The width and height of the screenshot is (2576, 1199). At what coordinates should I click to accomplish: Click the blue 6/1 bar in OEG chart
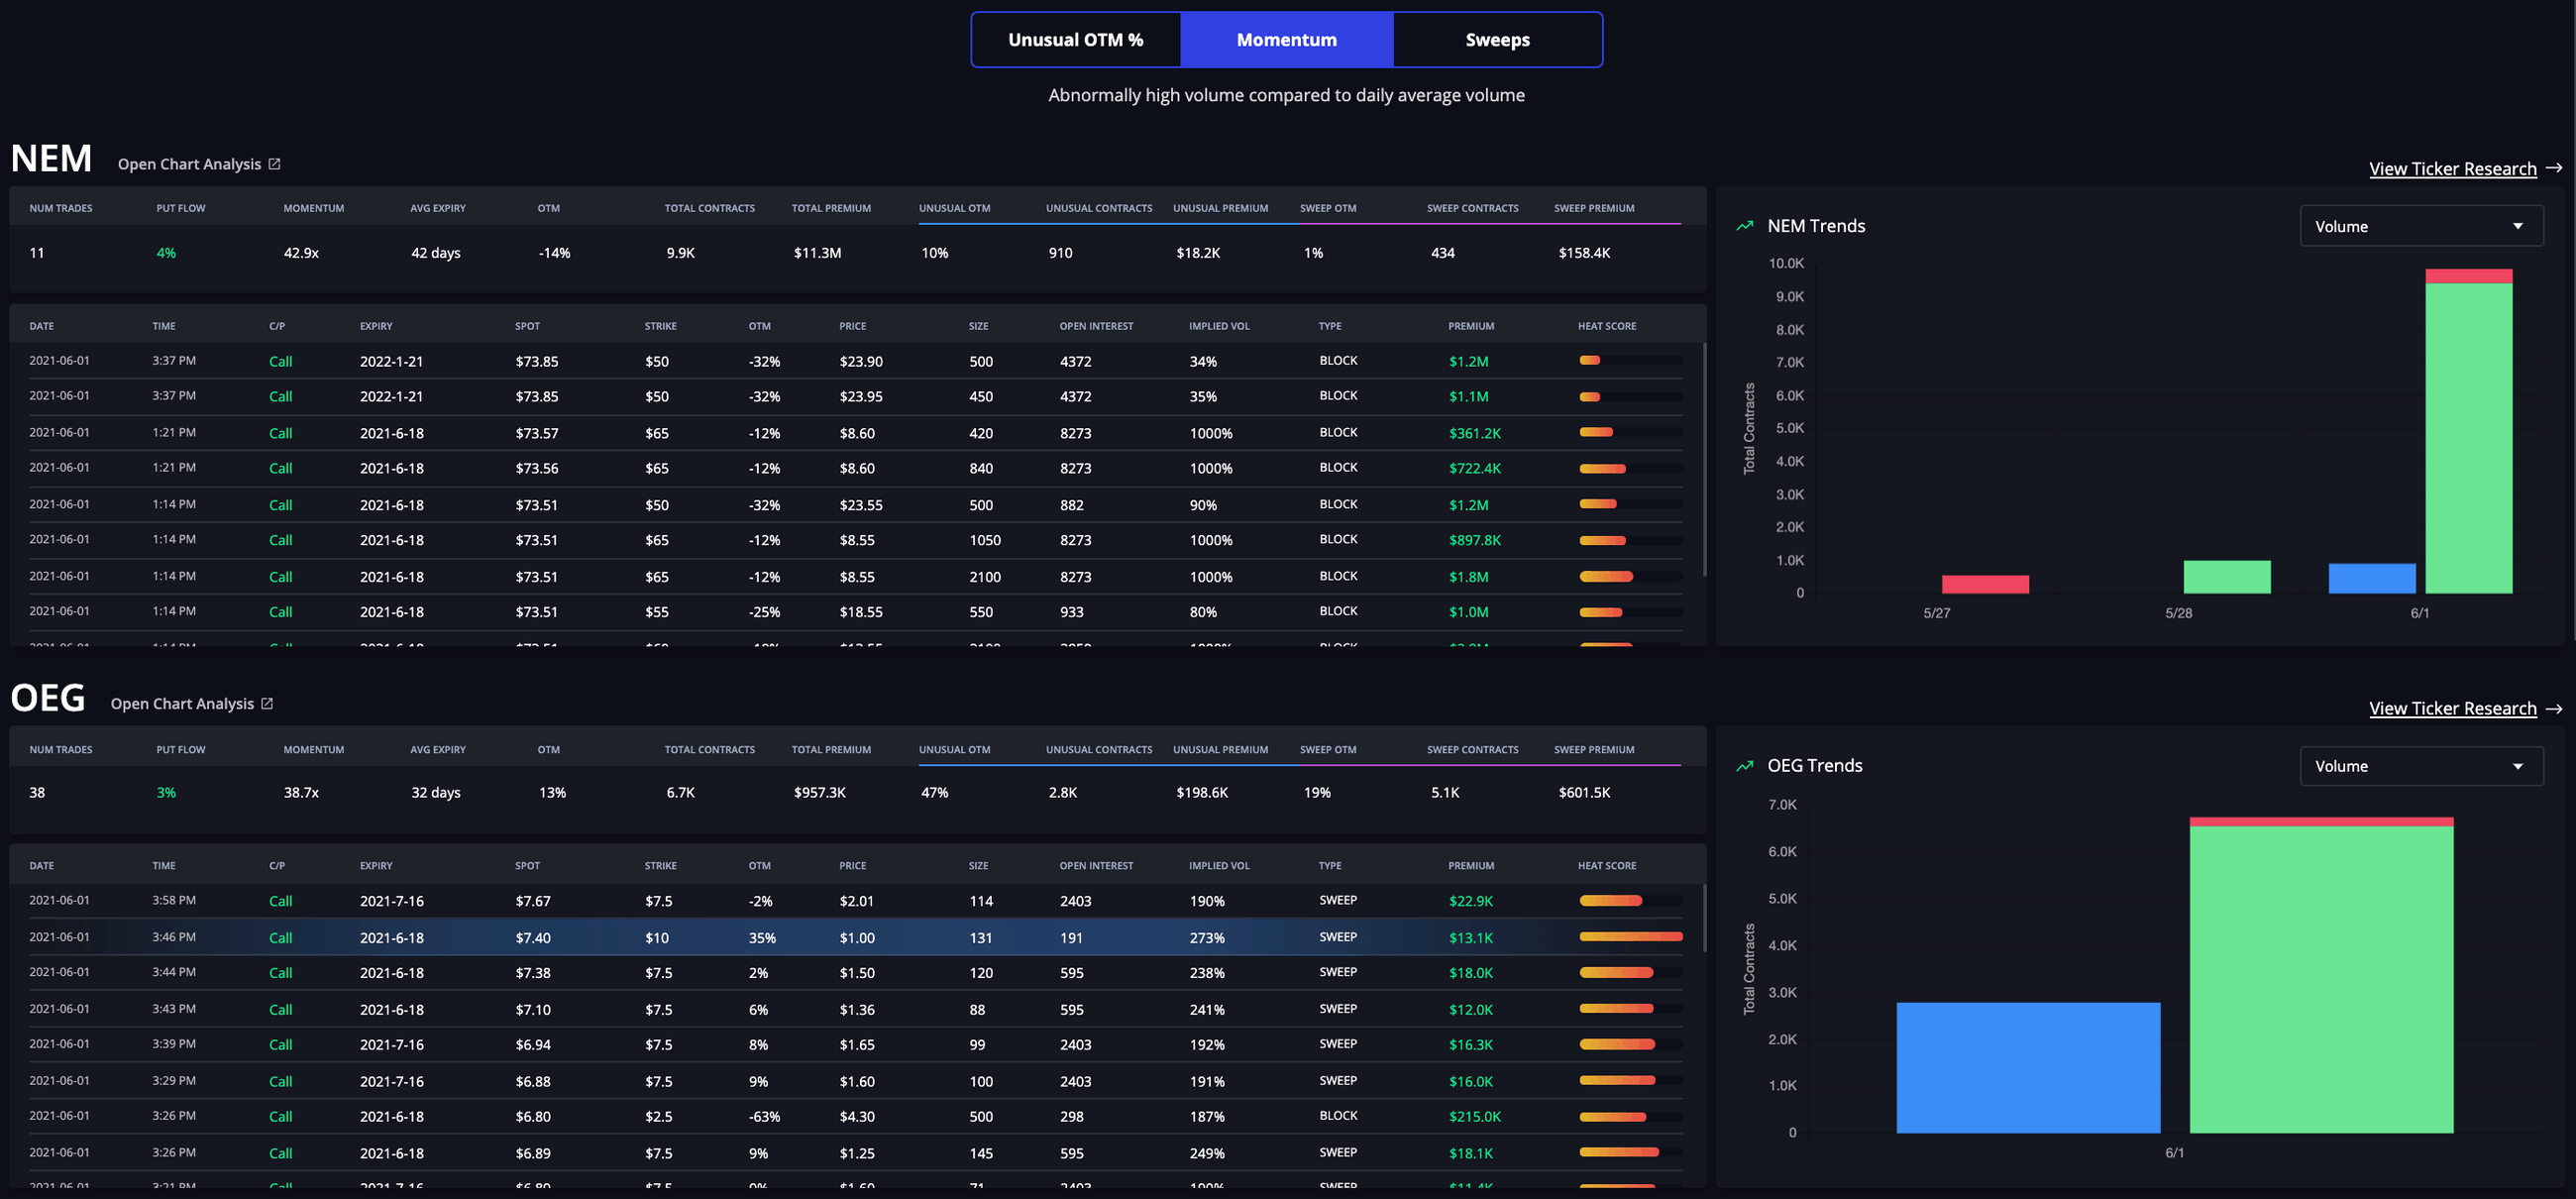click(x=2028, y=1068)
